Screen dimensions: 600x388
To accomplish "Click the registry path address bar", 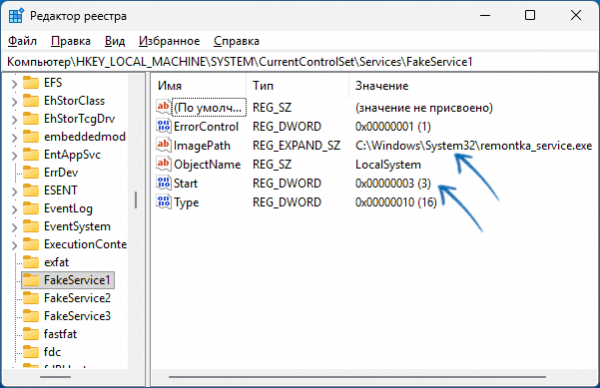I will (300, 62).
